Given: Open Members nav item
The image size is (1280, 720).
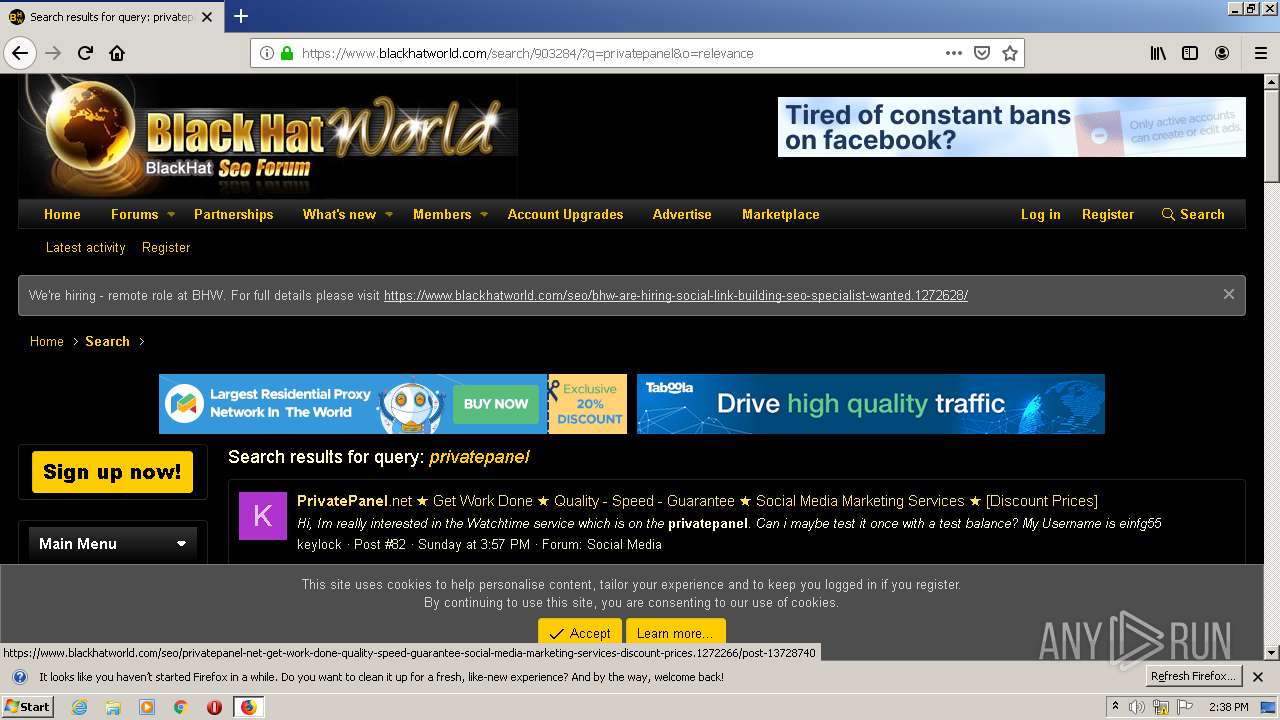Looking at the screenshot, I should 442,214.
